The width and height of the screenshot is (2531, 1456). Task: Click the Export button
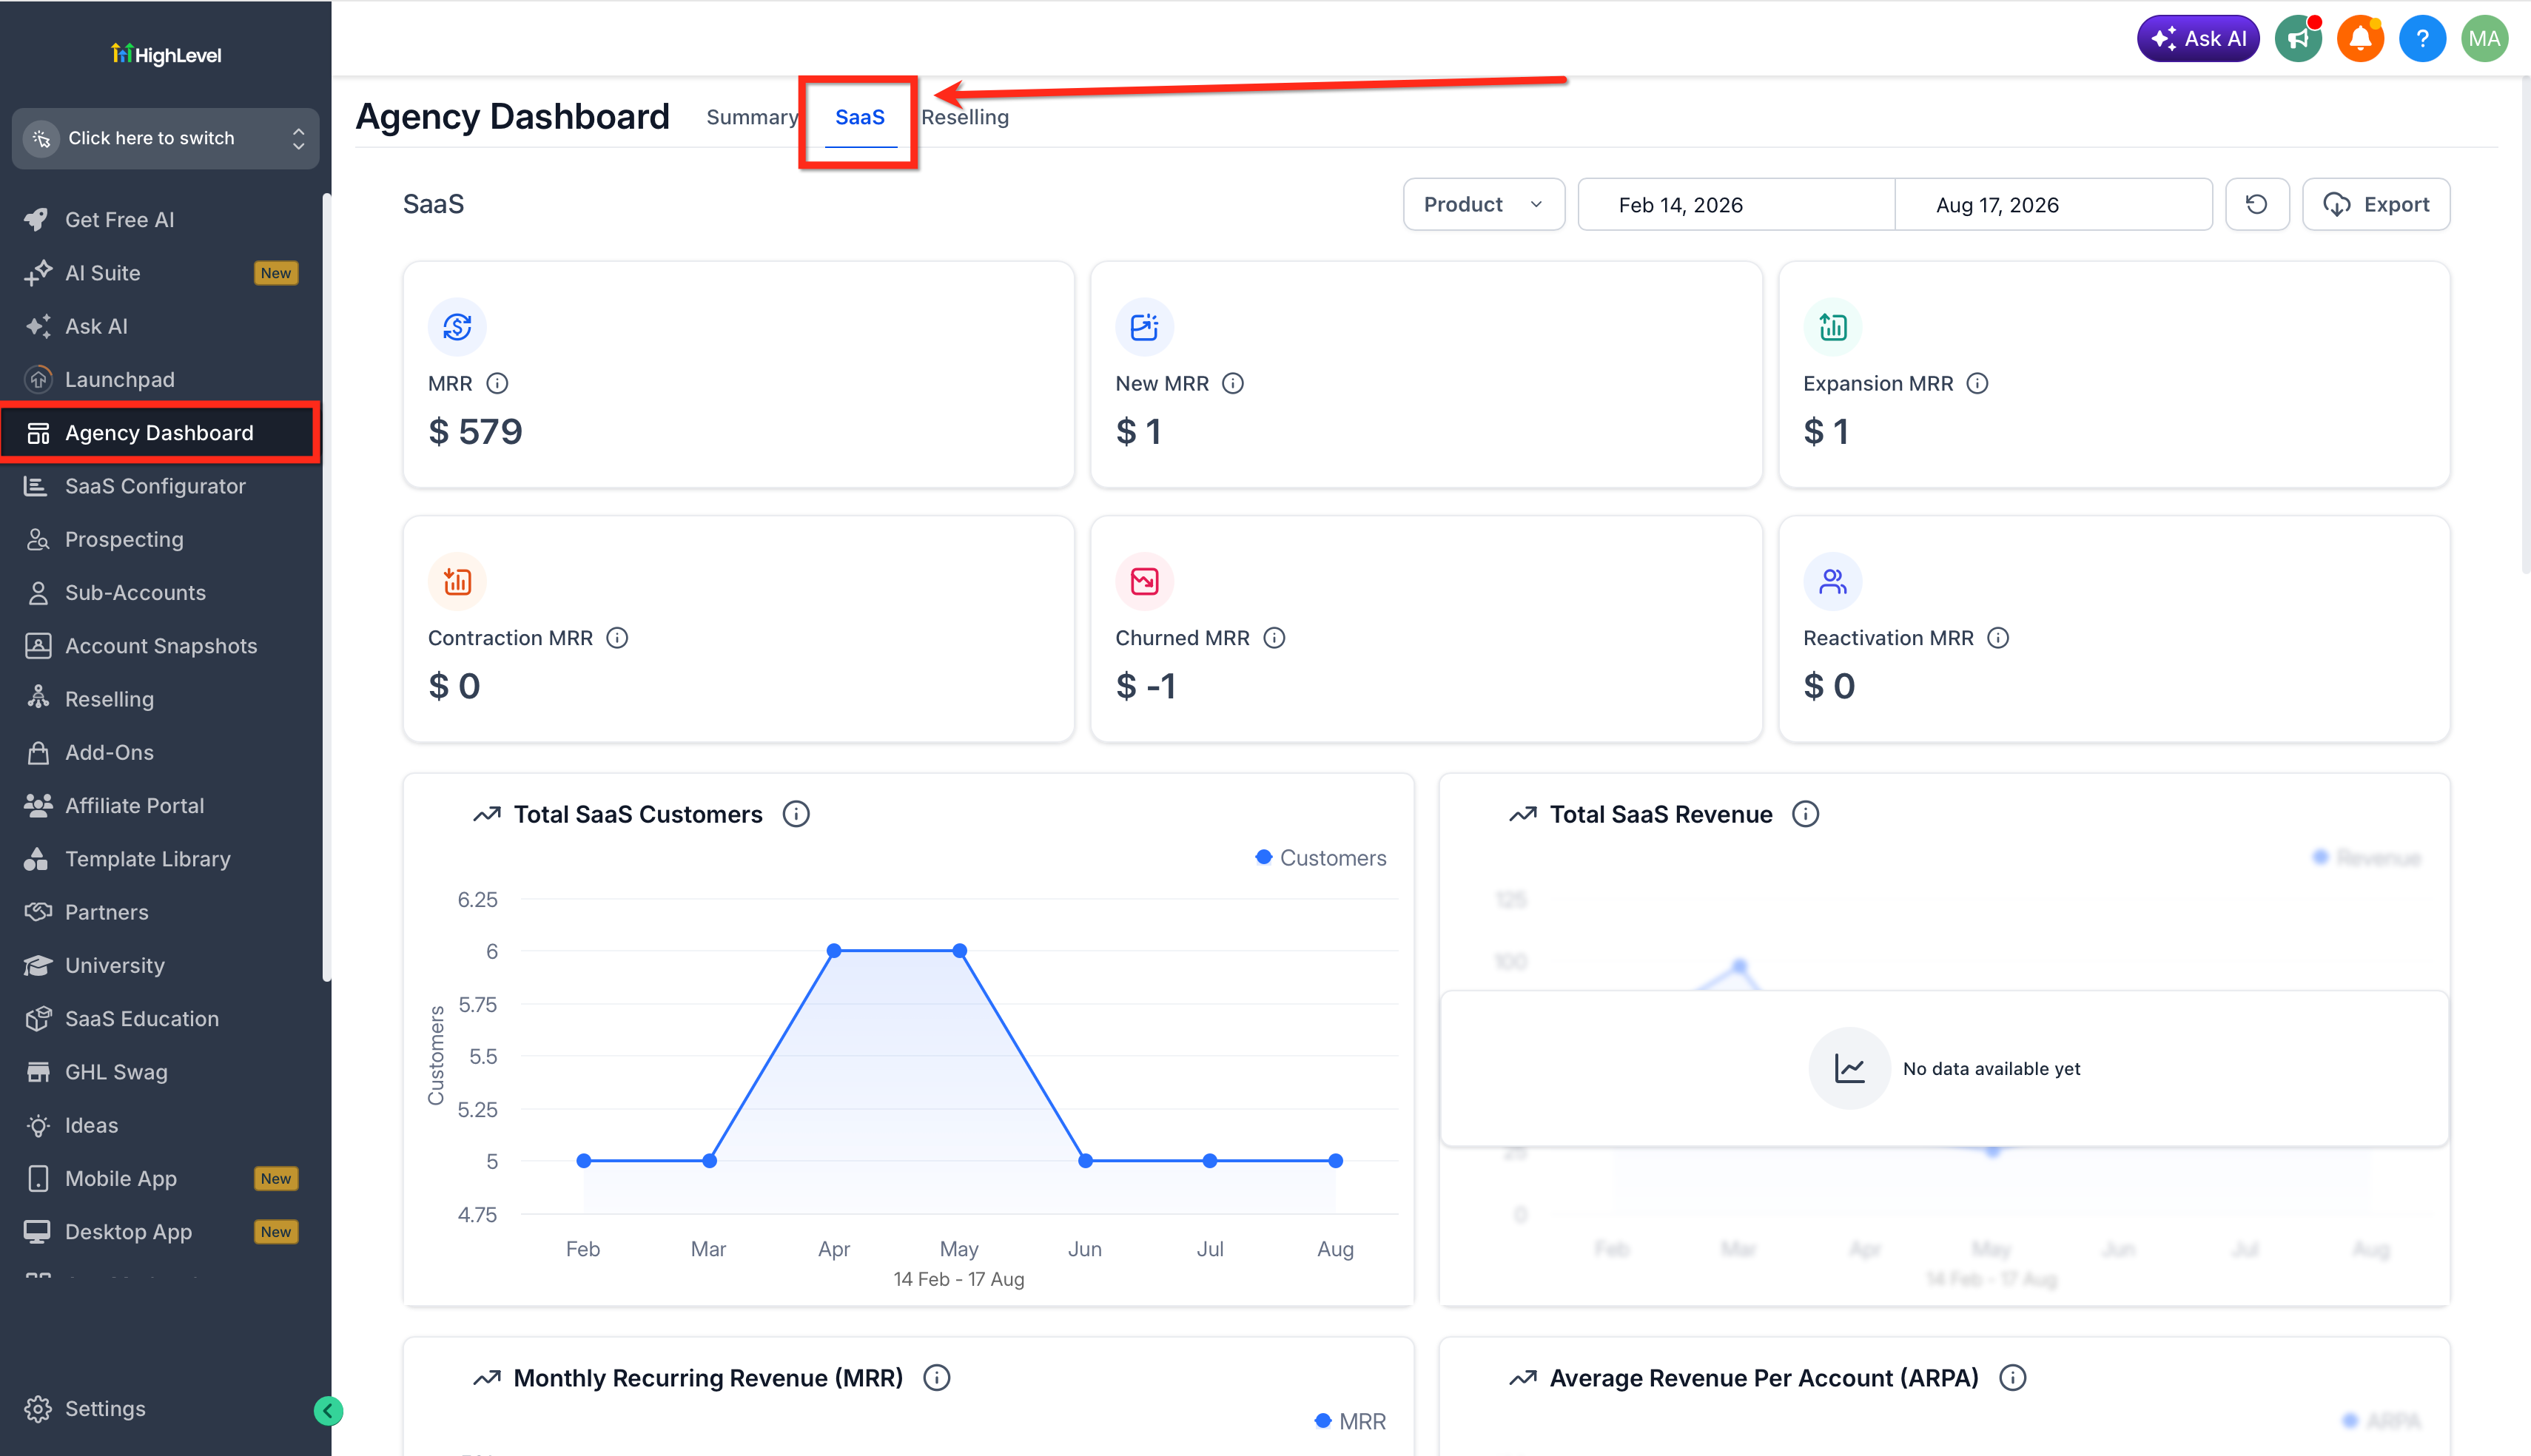(x=2376, y=205)
